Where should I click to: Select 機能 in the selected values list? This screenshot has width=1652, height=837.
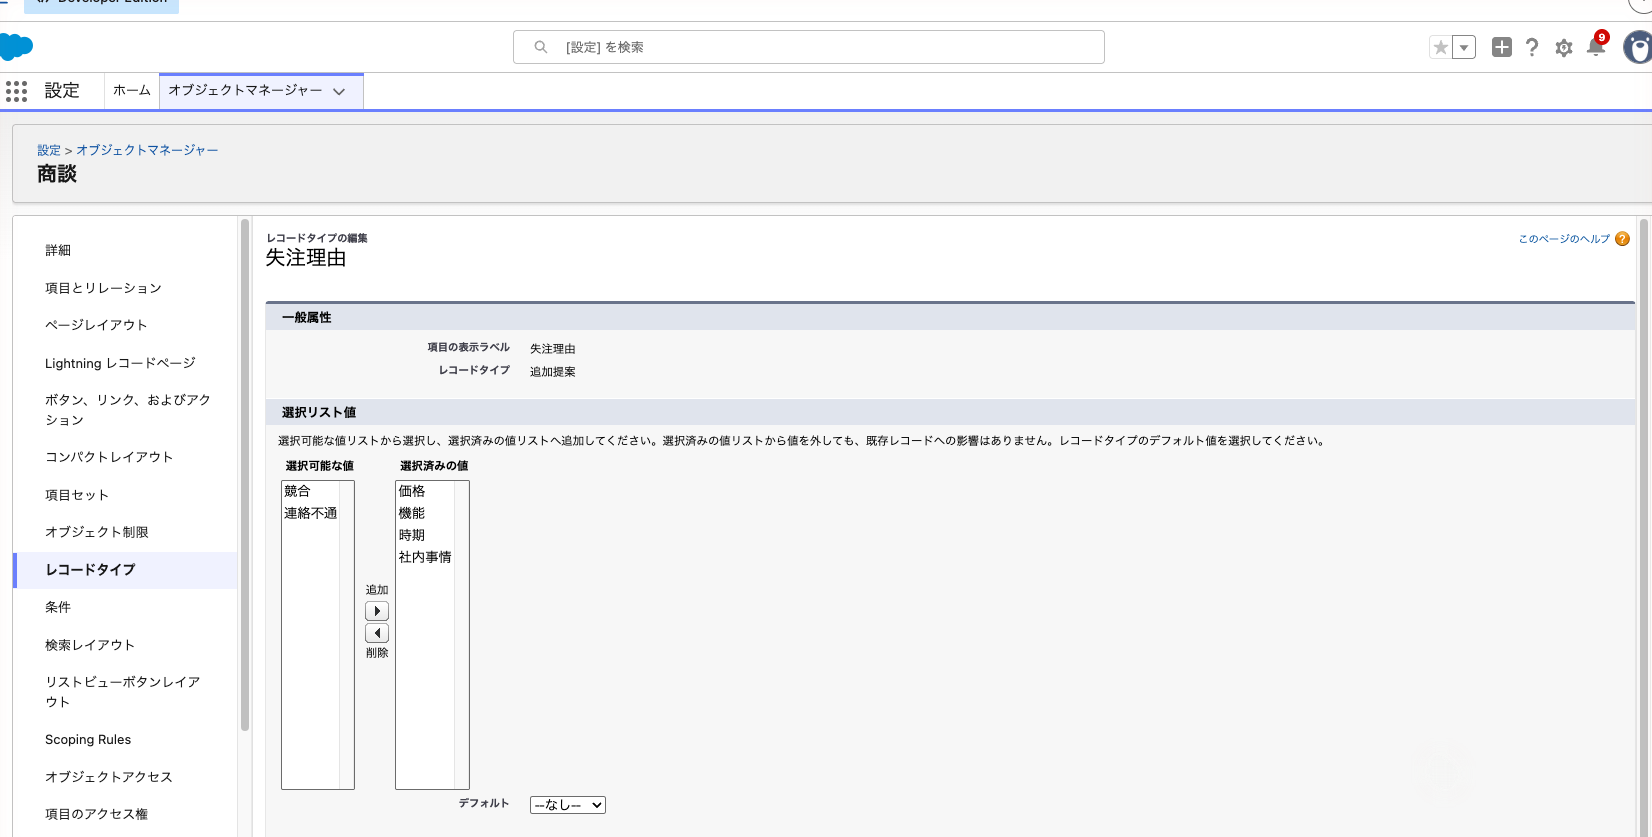point(412,513)
